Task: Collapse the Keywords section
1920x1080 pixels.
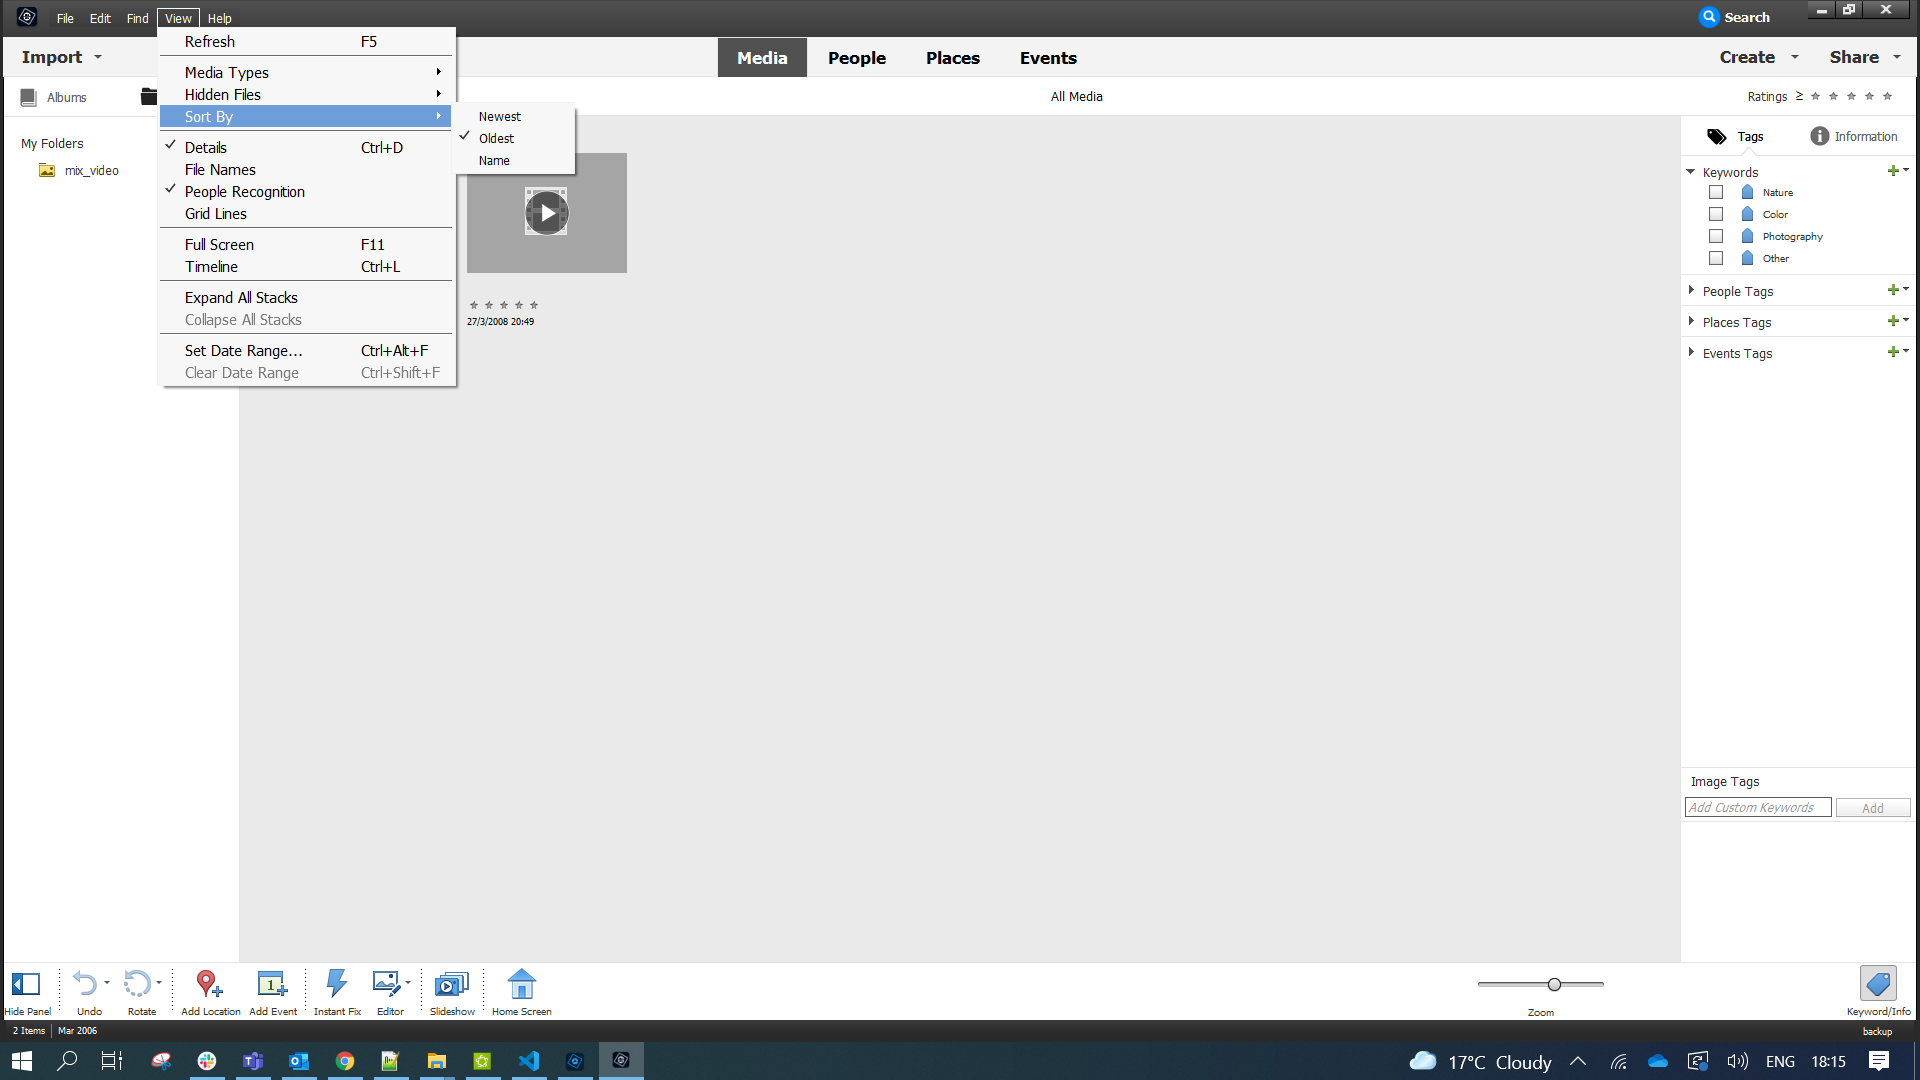Action: coord(1691,171)
